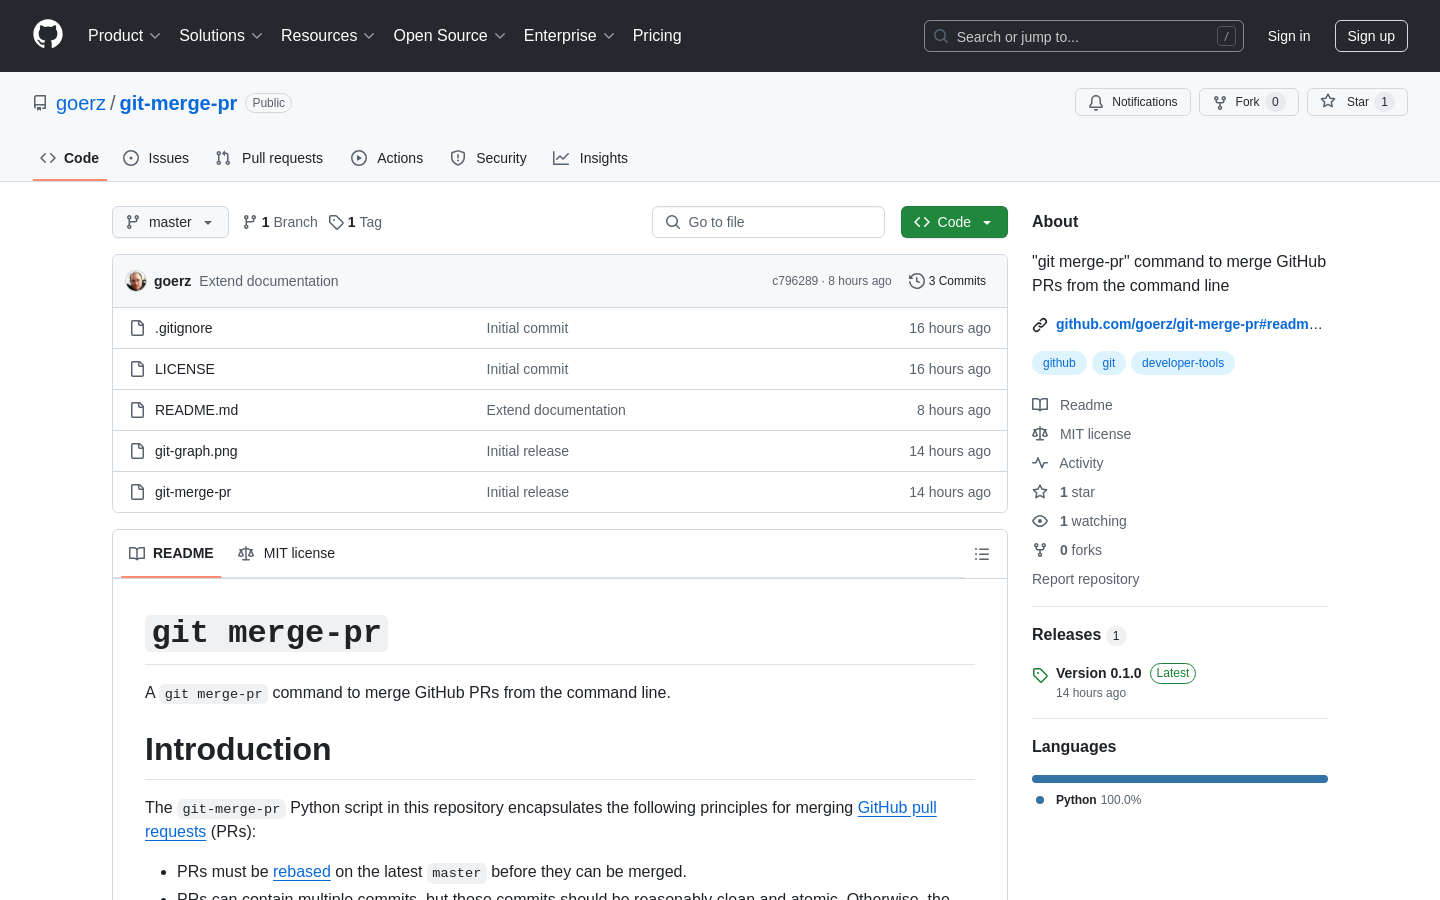The width and height of the screenshot is (1440, 900).
Task: Expand the Resources menu
Action: pos(328,35)
